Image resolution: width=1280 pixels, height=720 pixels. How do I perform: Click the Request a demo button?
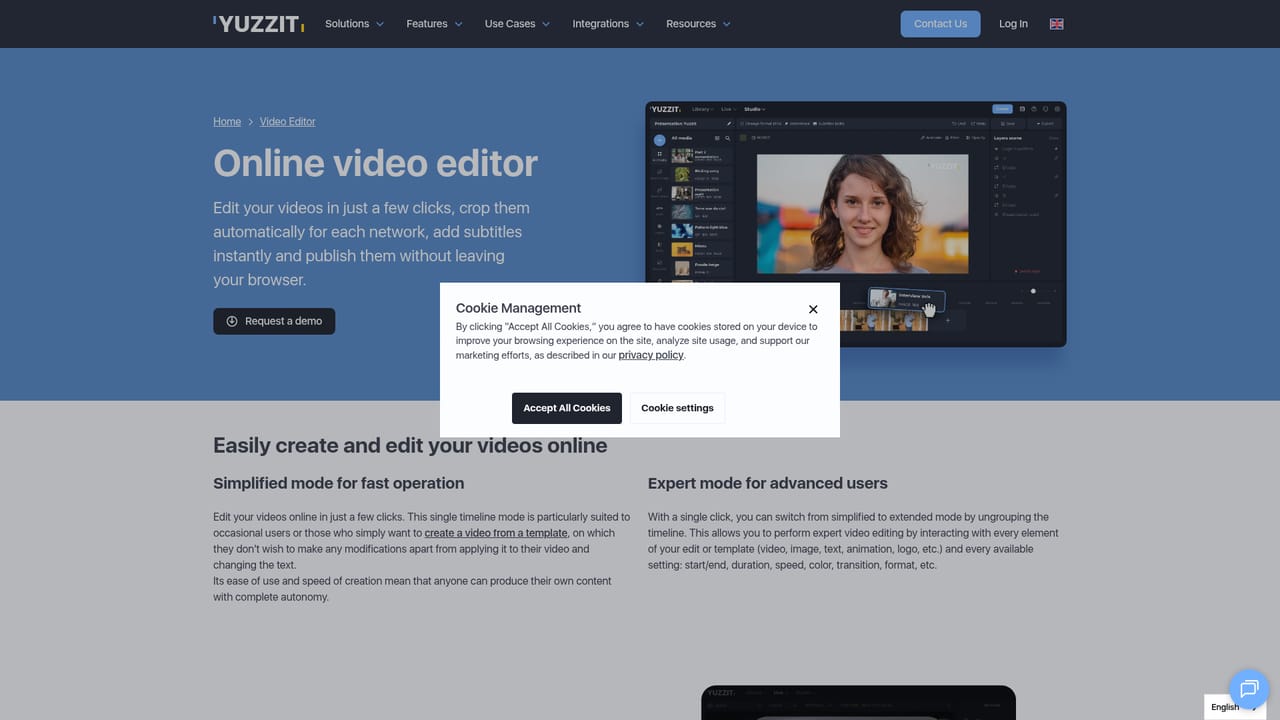click(274, 321)
